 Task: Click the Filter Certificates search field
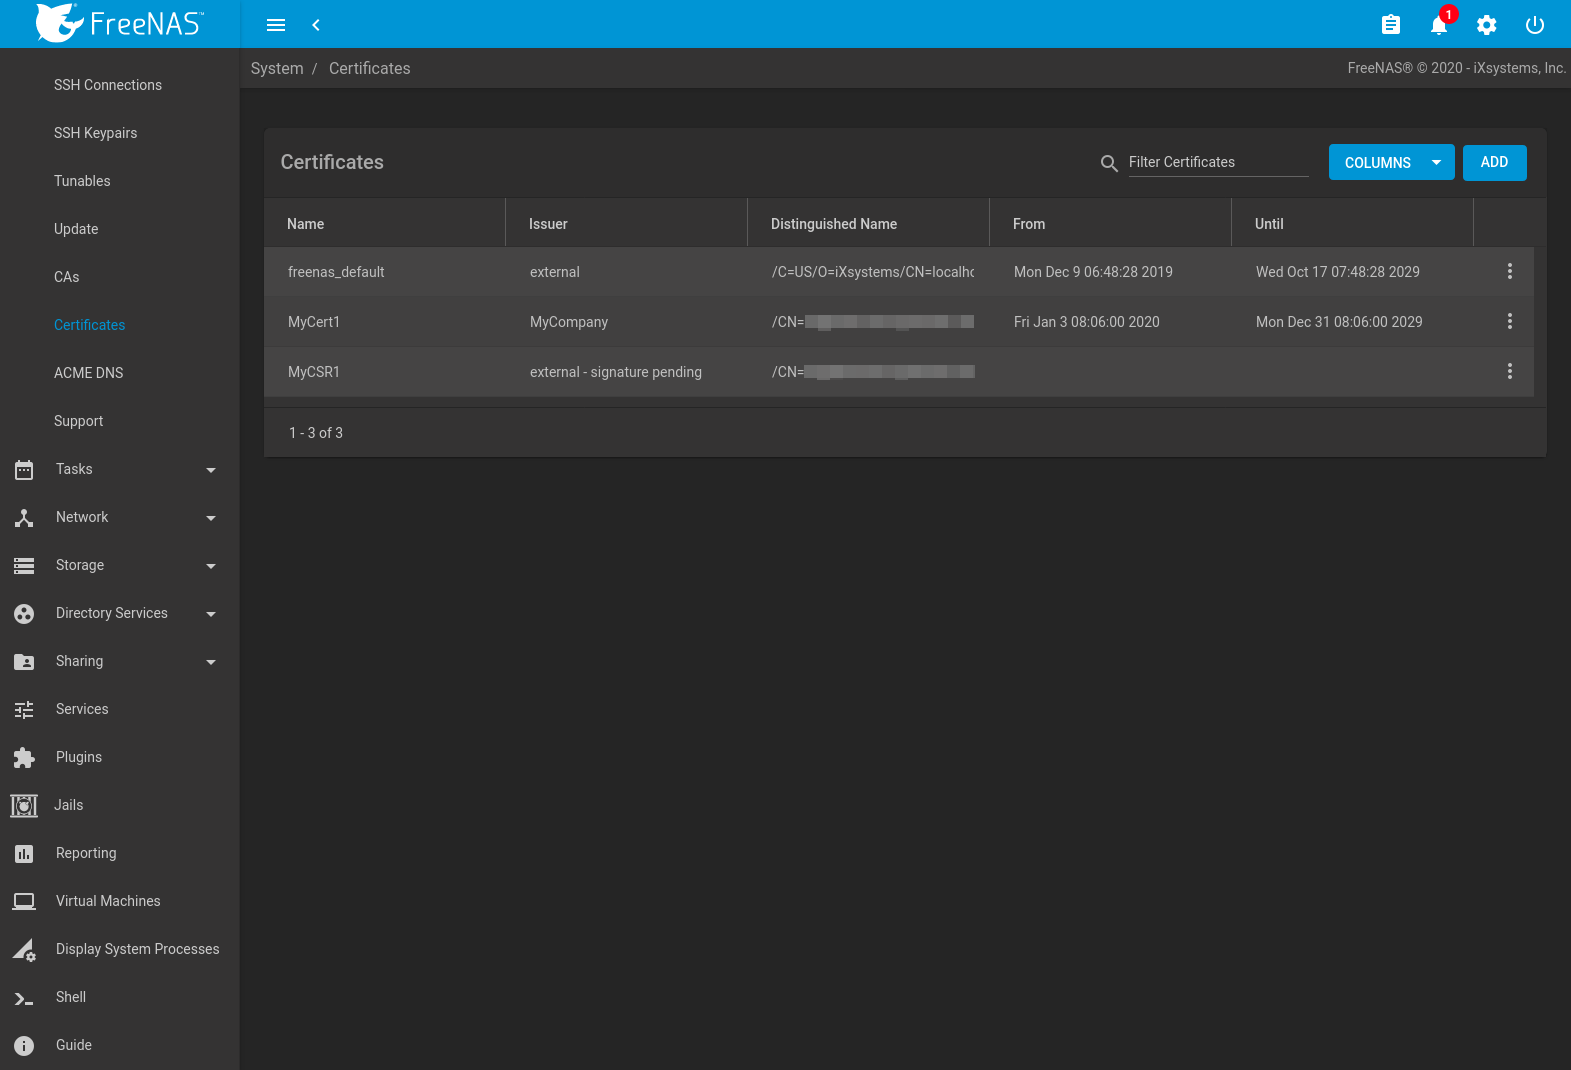(x=1217, y=162)
